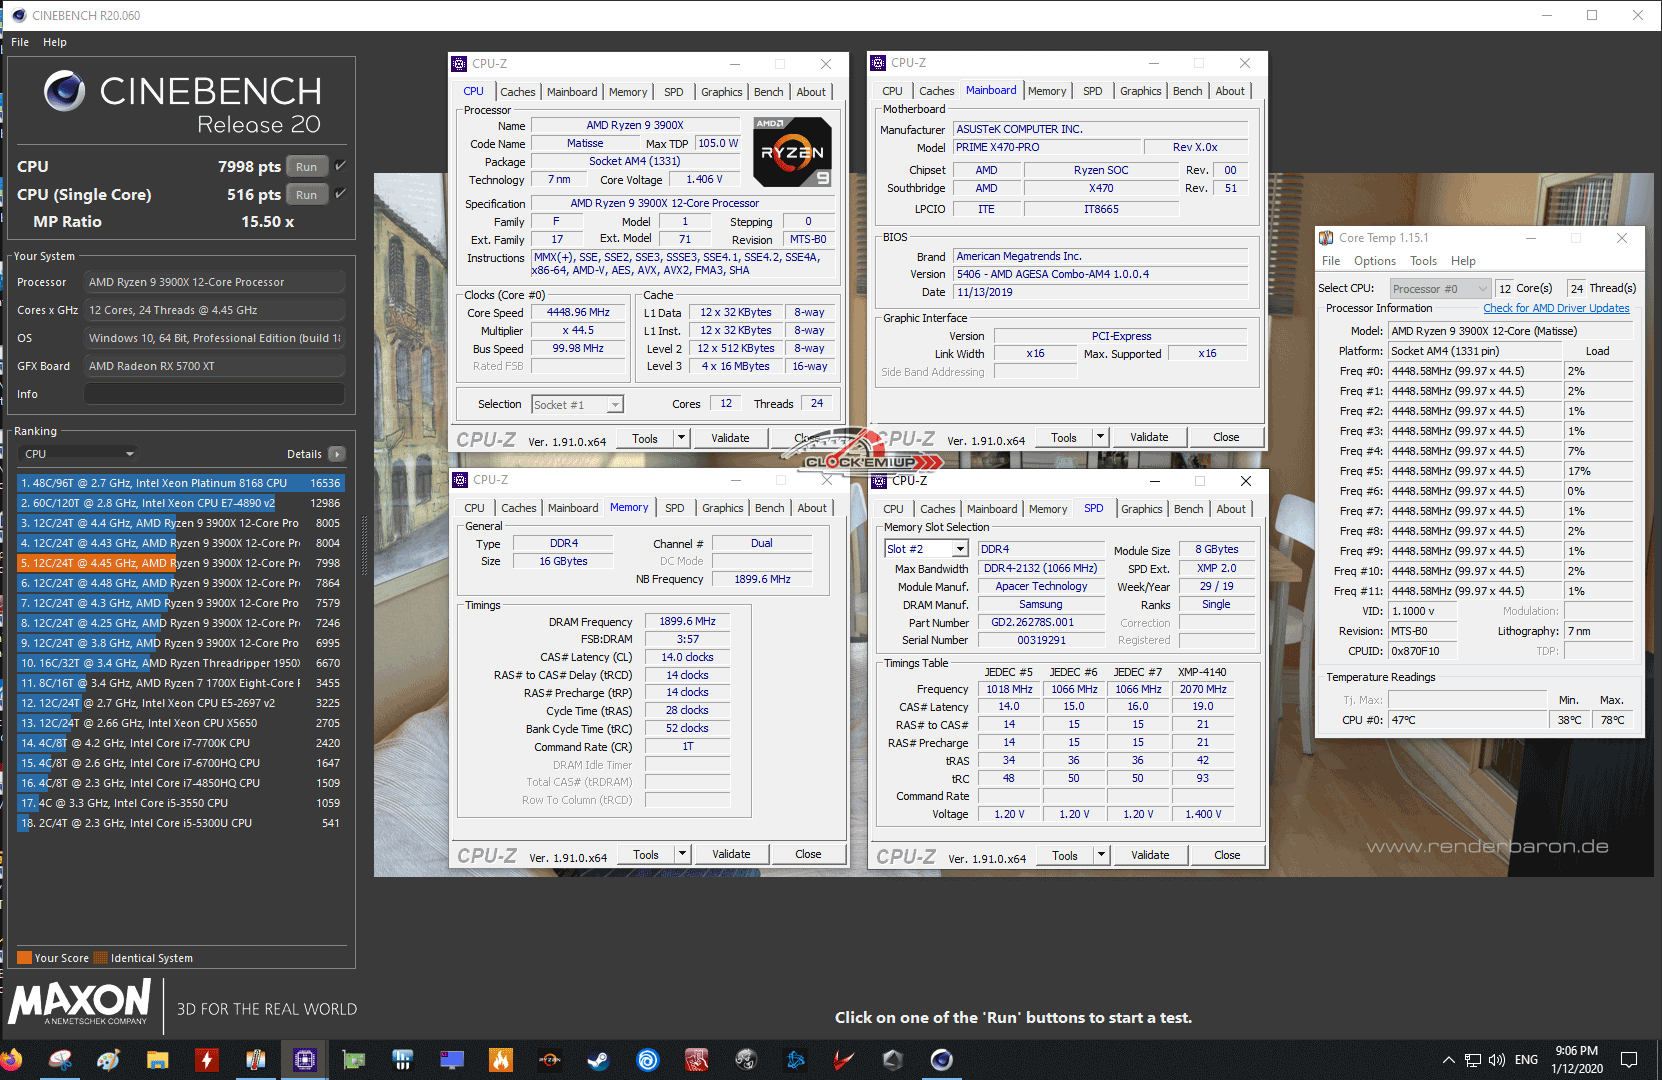The width and height of the screenshot is (1662, 1080).
Task: Open the notification center icon
Action: pyautogui.click(x=1629, y=1060)
